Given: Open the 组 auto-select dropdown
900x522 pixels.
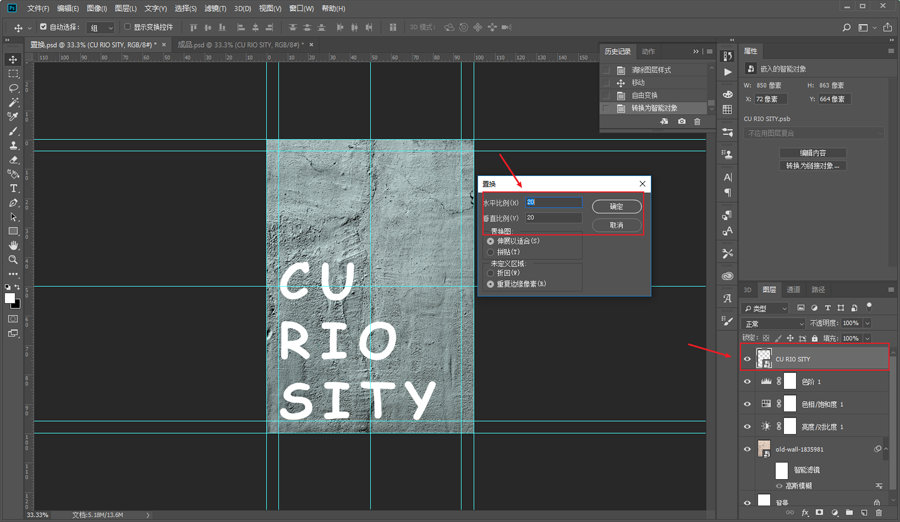Looking at the screenshot, I should pos(100,28).
